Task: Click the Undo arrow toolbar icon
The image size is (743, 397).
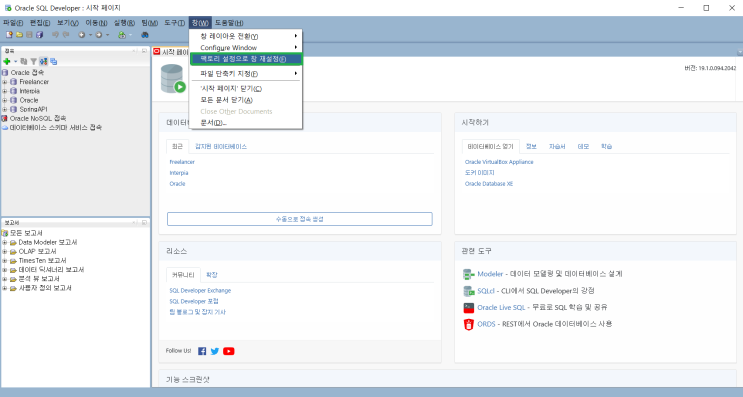Action: click(55, 35)
